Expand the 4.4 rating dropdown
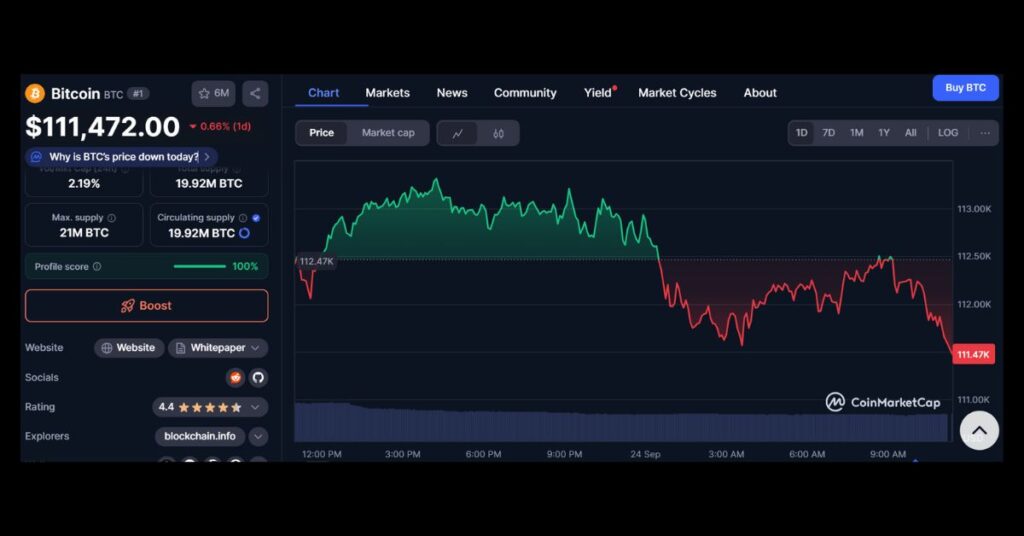 tap(255, 407)
